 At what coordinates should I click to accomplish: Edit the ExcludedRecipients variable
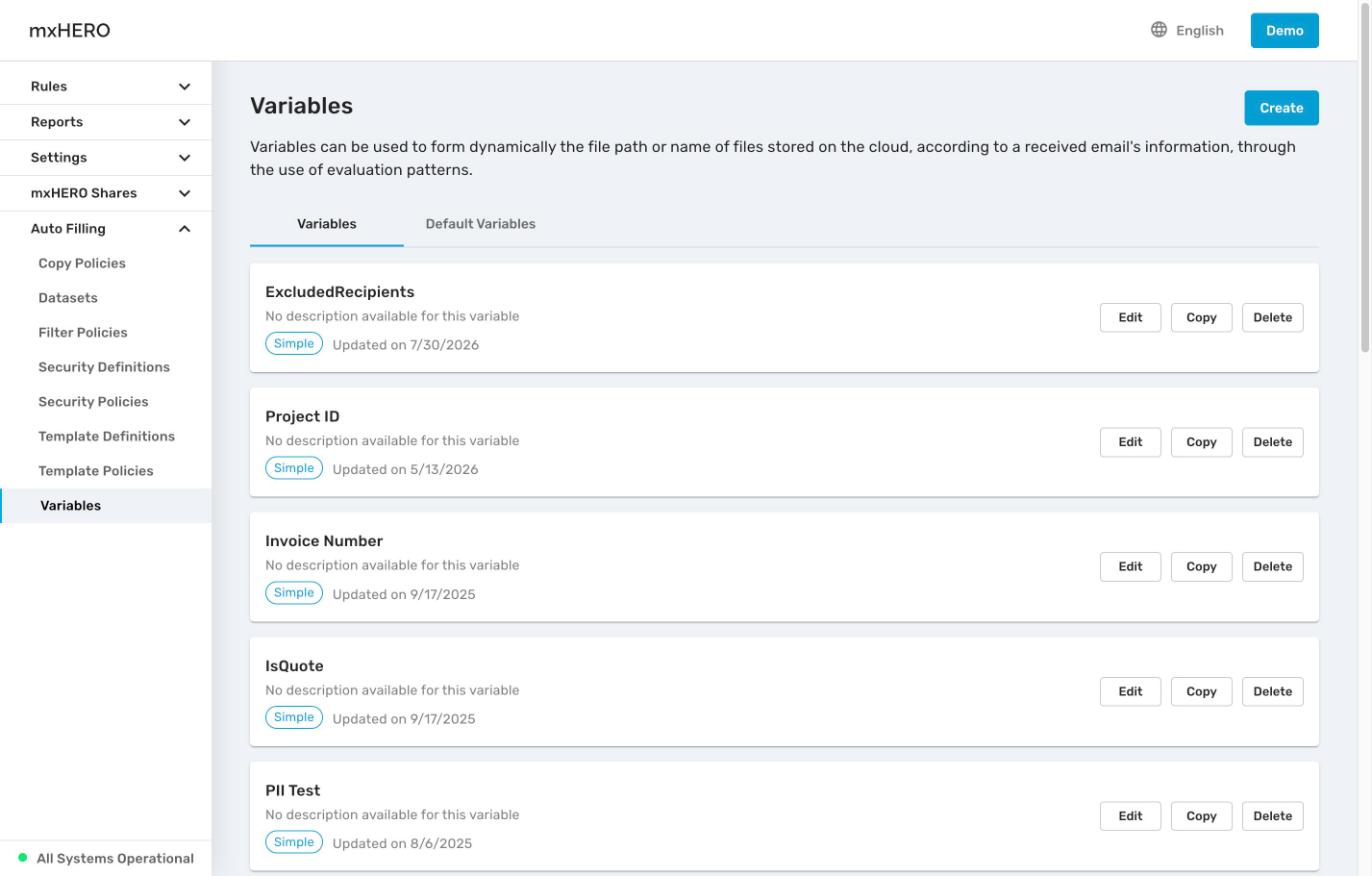pos(1130,317)
